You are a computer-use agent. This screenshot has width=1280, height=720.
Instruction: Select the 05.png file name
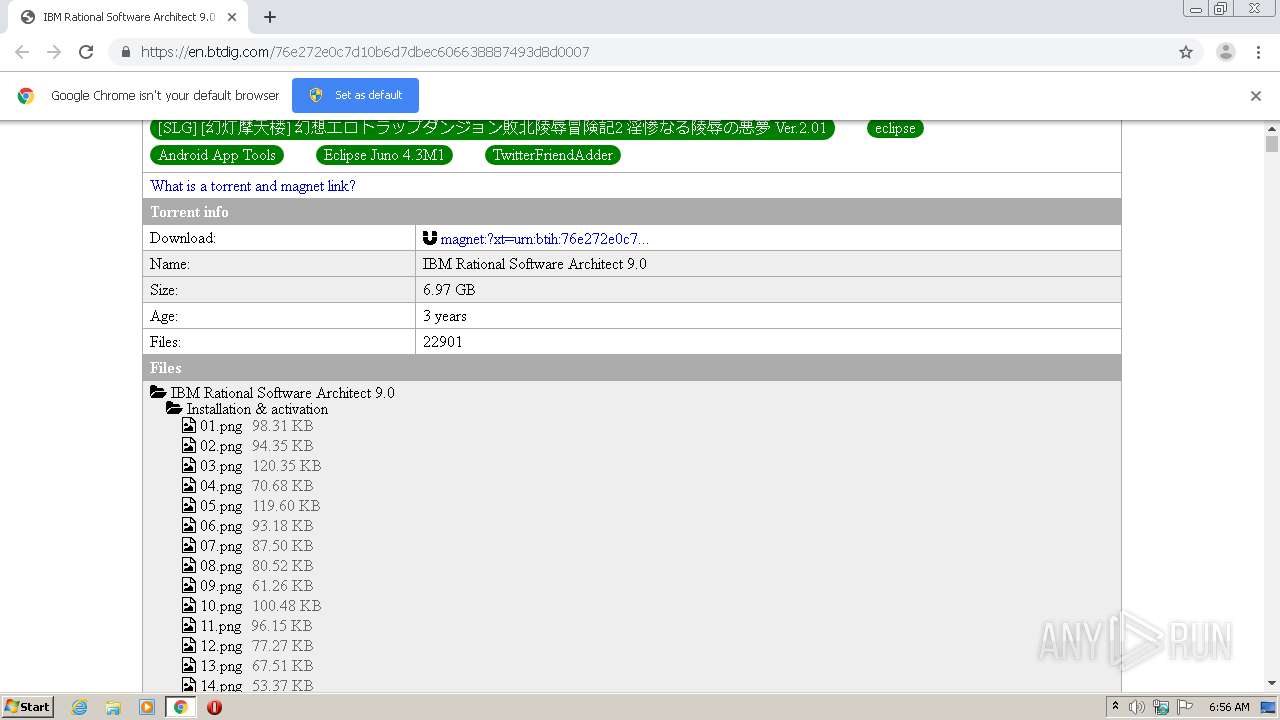click(221, 506)
